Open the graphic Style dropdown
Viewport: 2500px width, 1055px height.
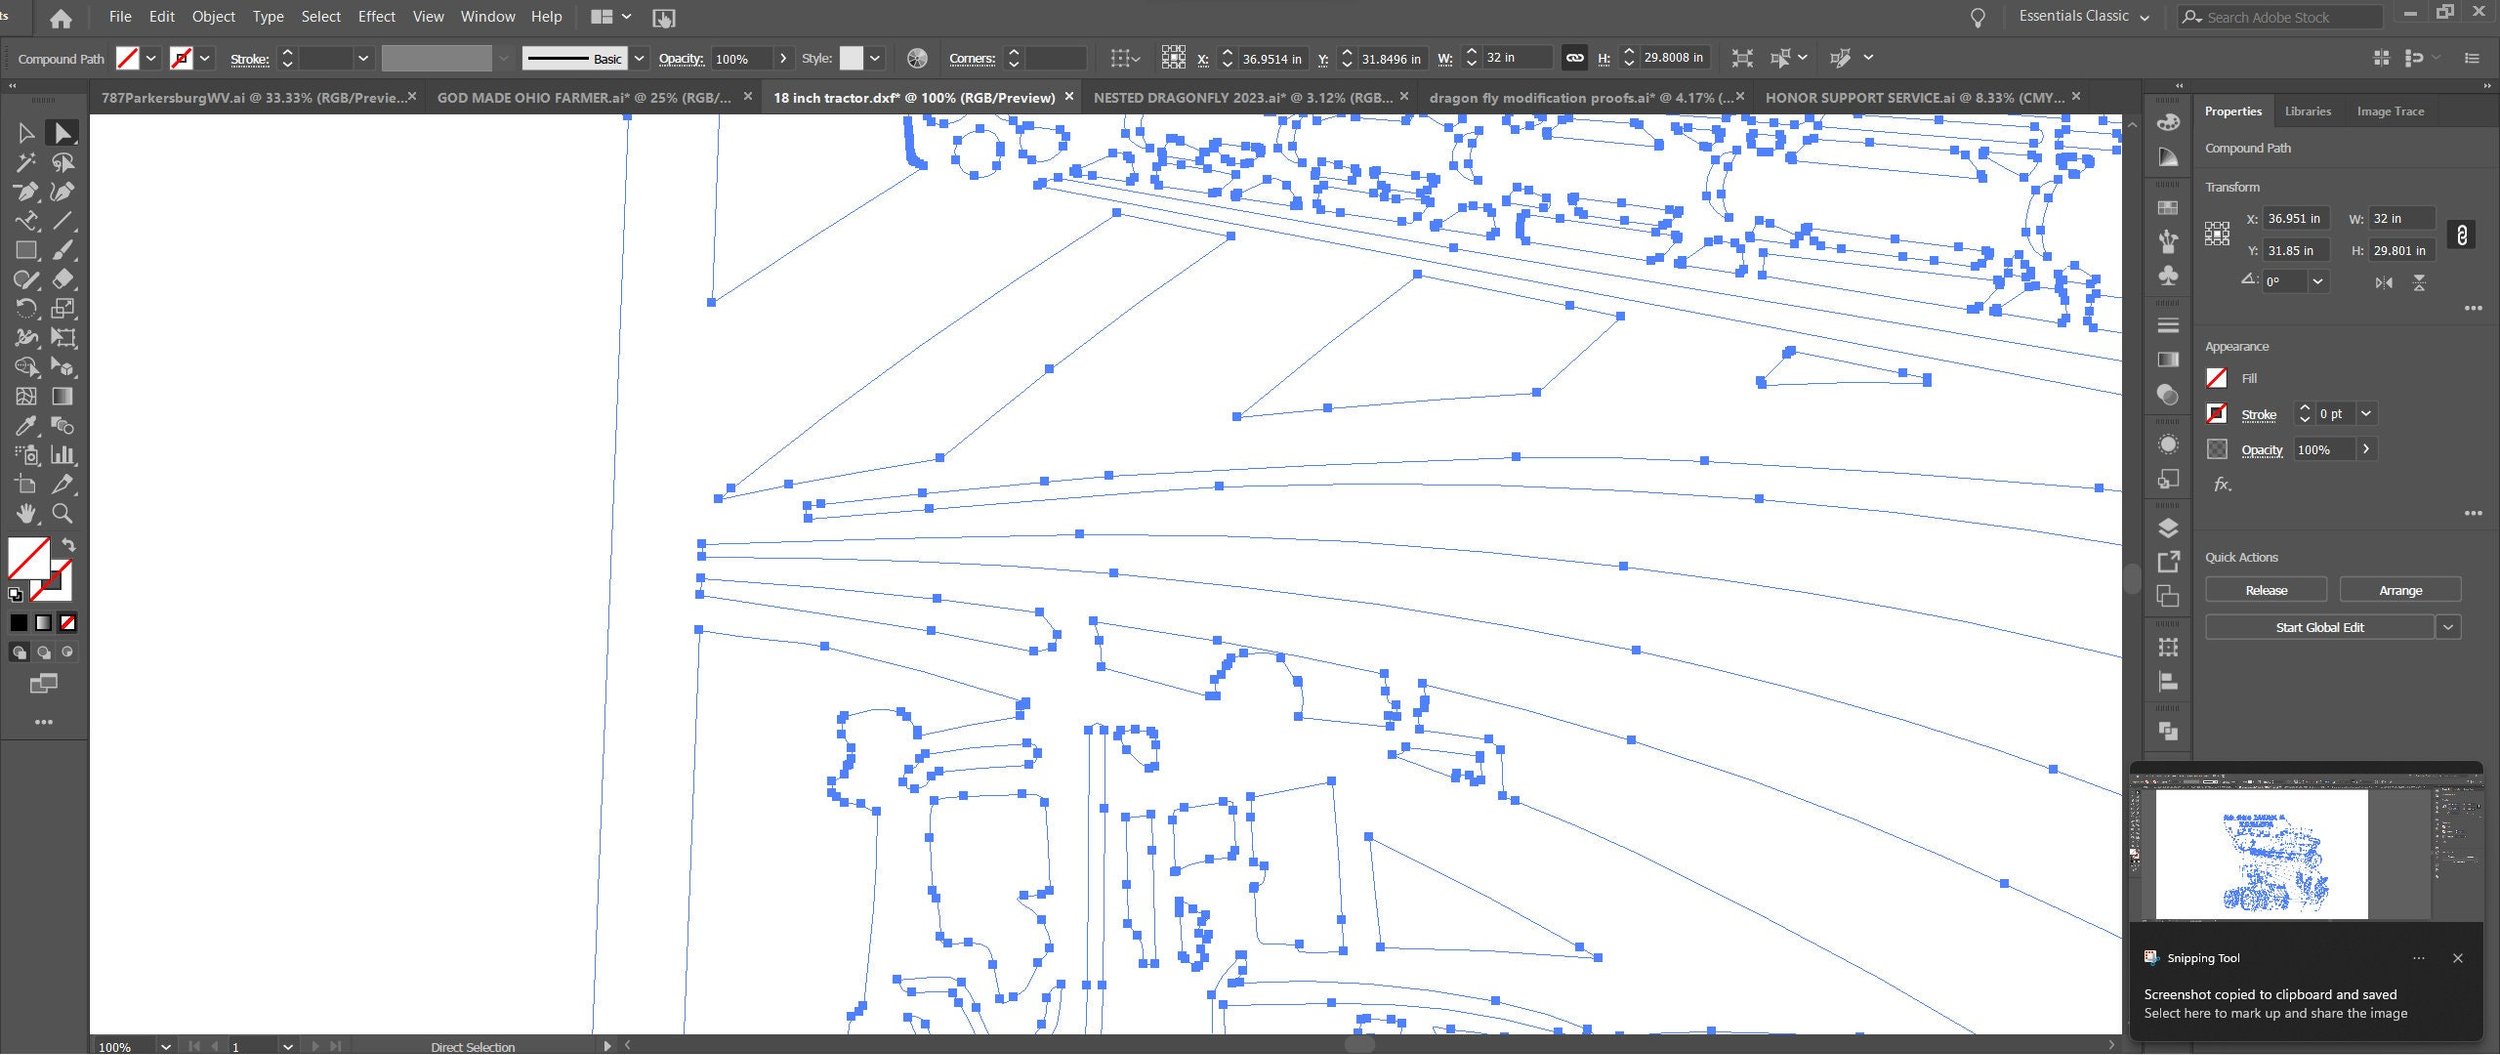(x=875, y=58)
